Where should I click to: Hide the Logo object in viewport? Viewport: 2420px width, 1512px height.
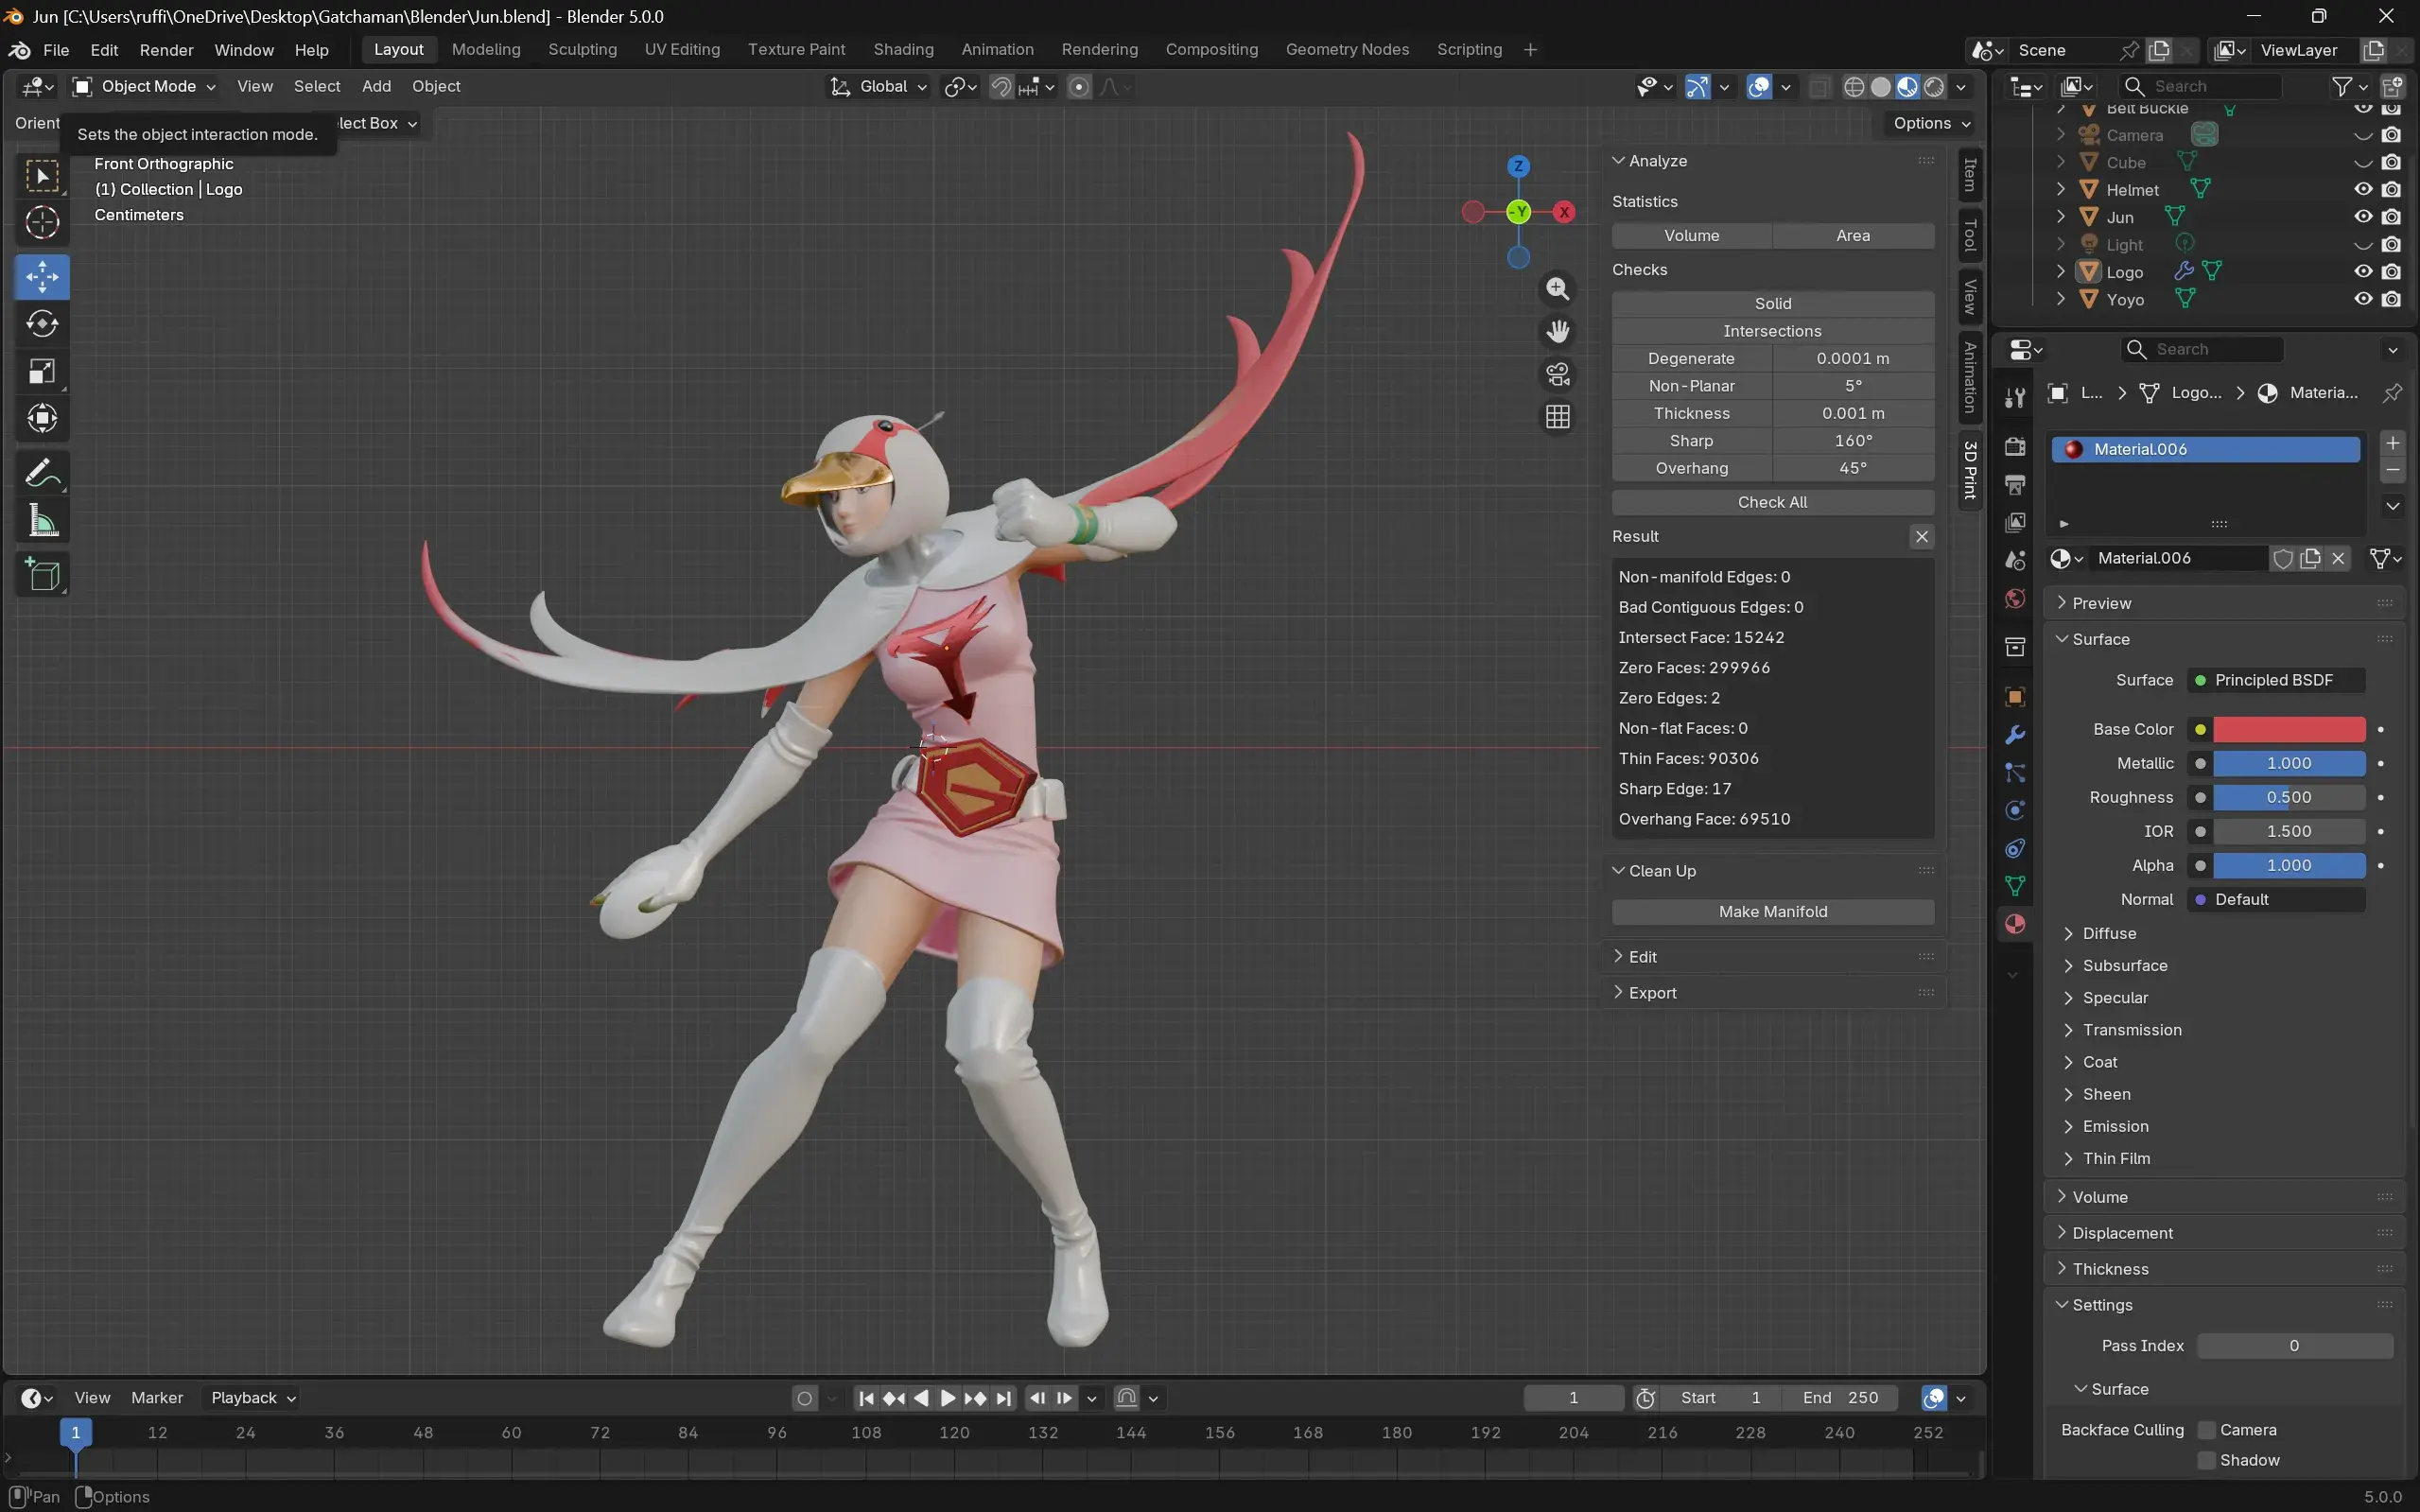[x=2363, y=271]
